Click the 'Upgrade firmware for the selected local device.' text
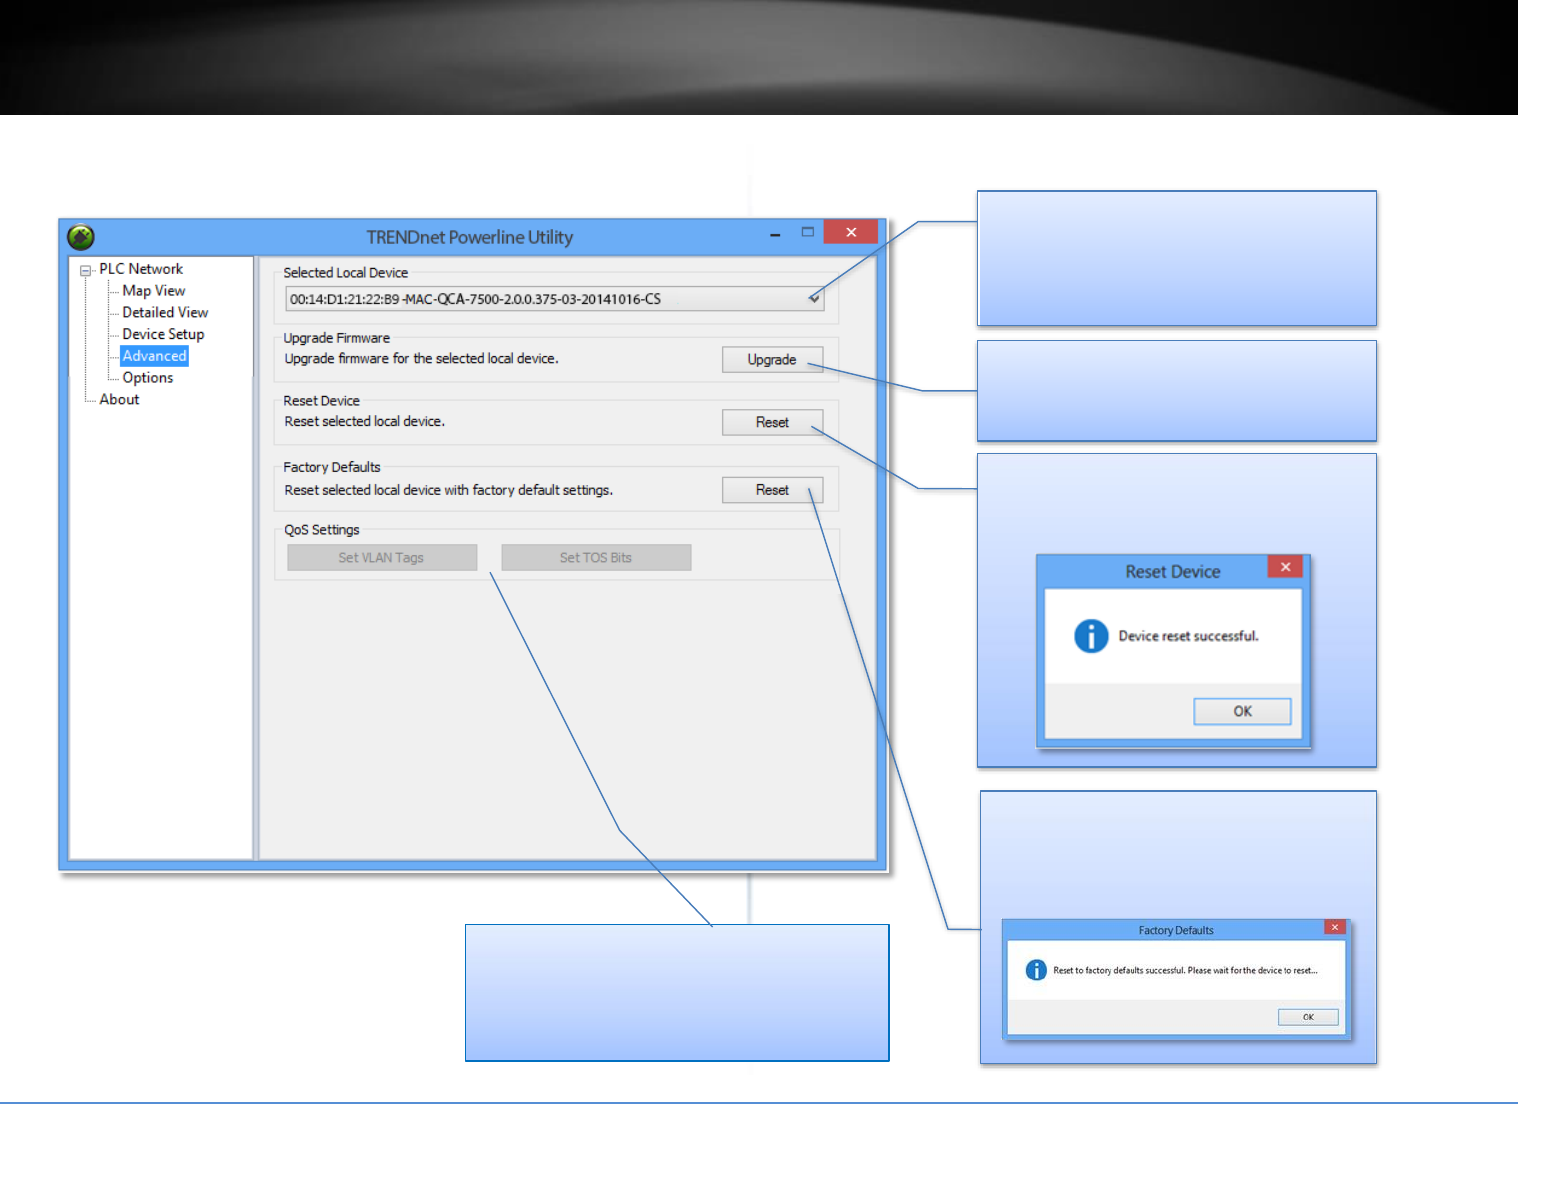The width and height of the screenshot is (1548, 1200). point(421,359)
